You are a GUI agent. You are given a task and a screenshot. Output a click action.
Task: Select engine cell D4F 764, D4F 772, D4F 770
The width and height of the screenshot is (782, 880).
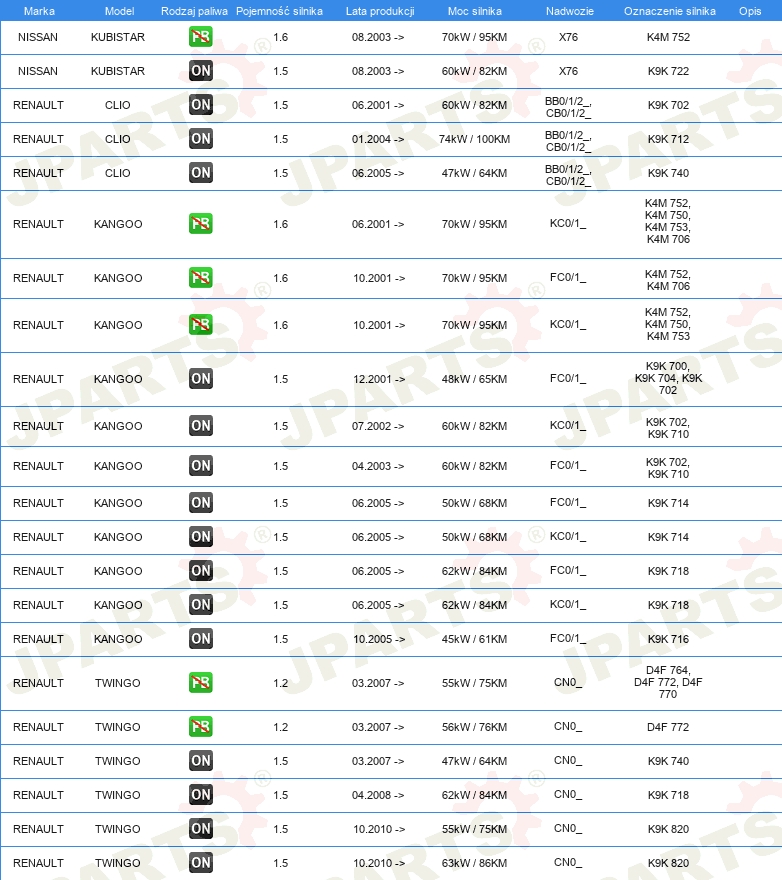click(x=668, y=682)
